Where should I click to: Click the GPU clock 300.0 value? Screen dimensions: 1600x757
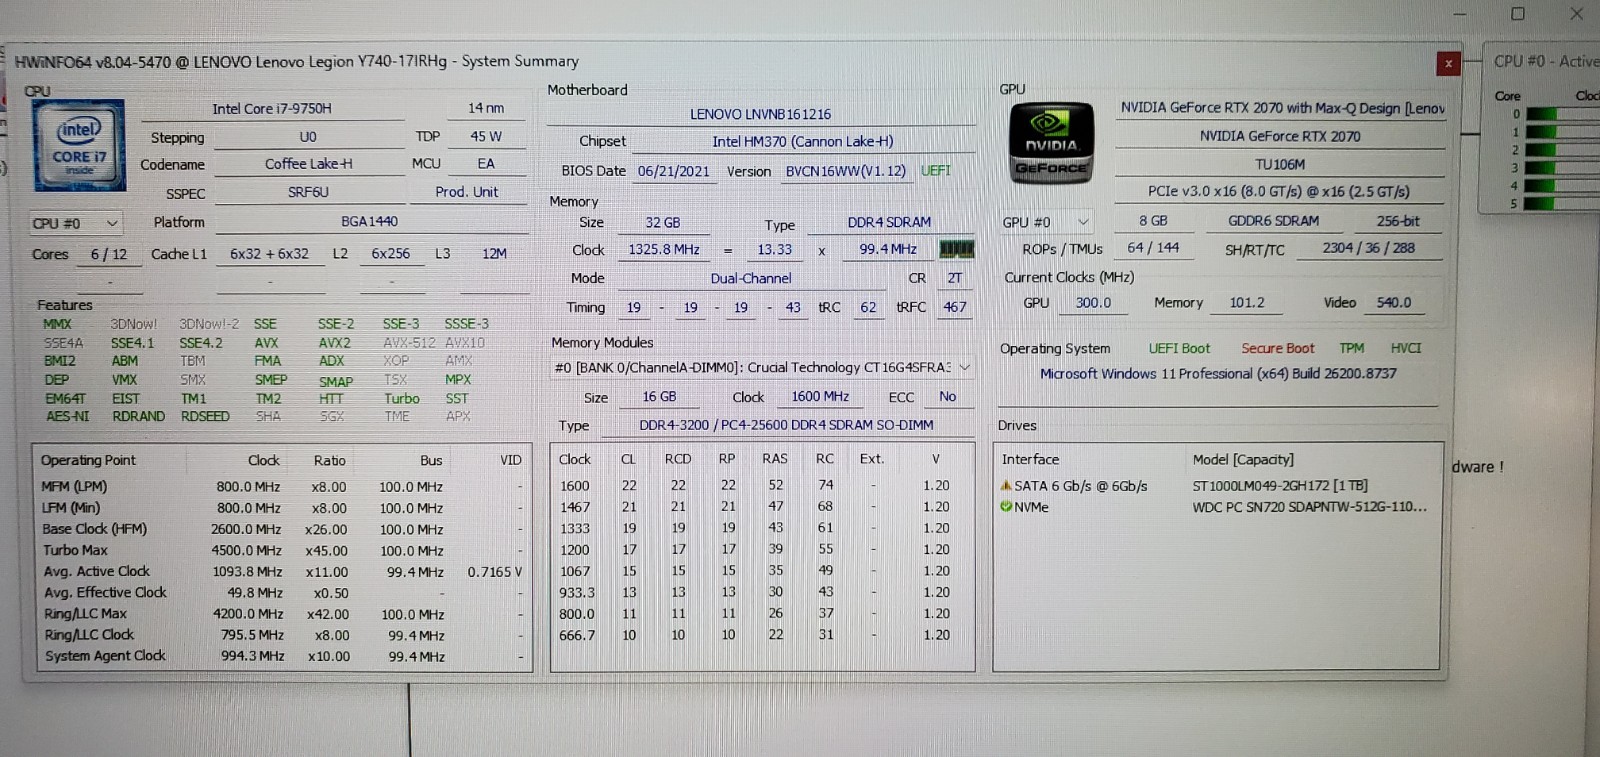pos(1093,303)
